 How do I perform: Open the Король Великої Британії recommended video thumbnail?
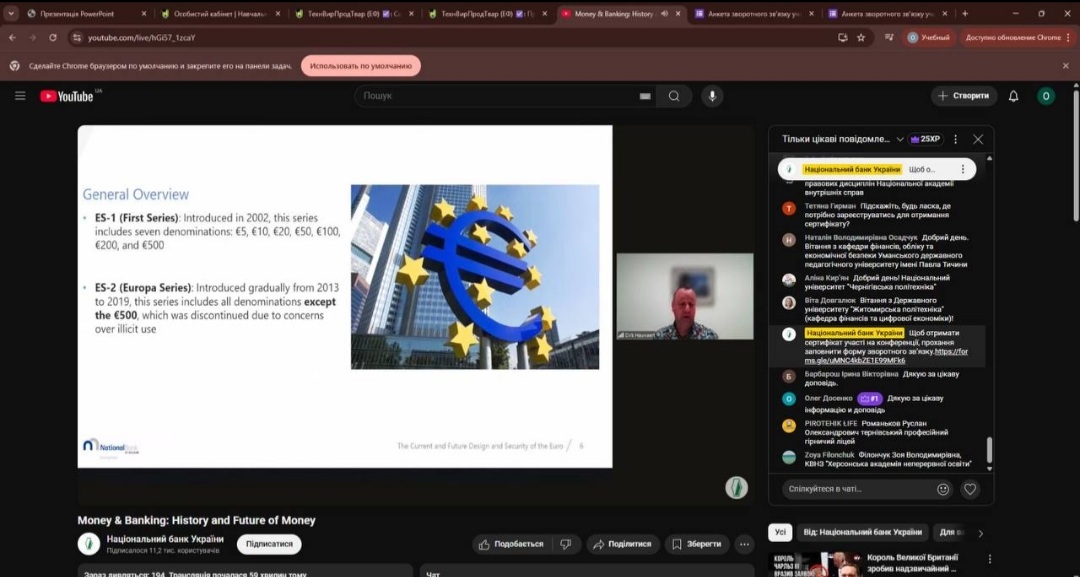[x=813, y=565]
